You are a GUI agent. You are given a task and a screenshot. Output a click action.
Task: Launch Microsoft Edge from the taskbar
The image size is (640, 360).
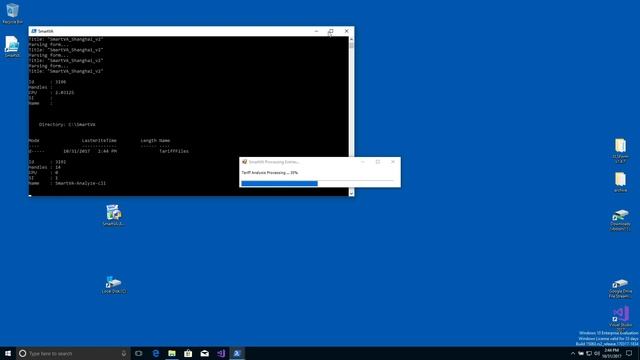coord(156,353)
